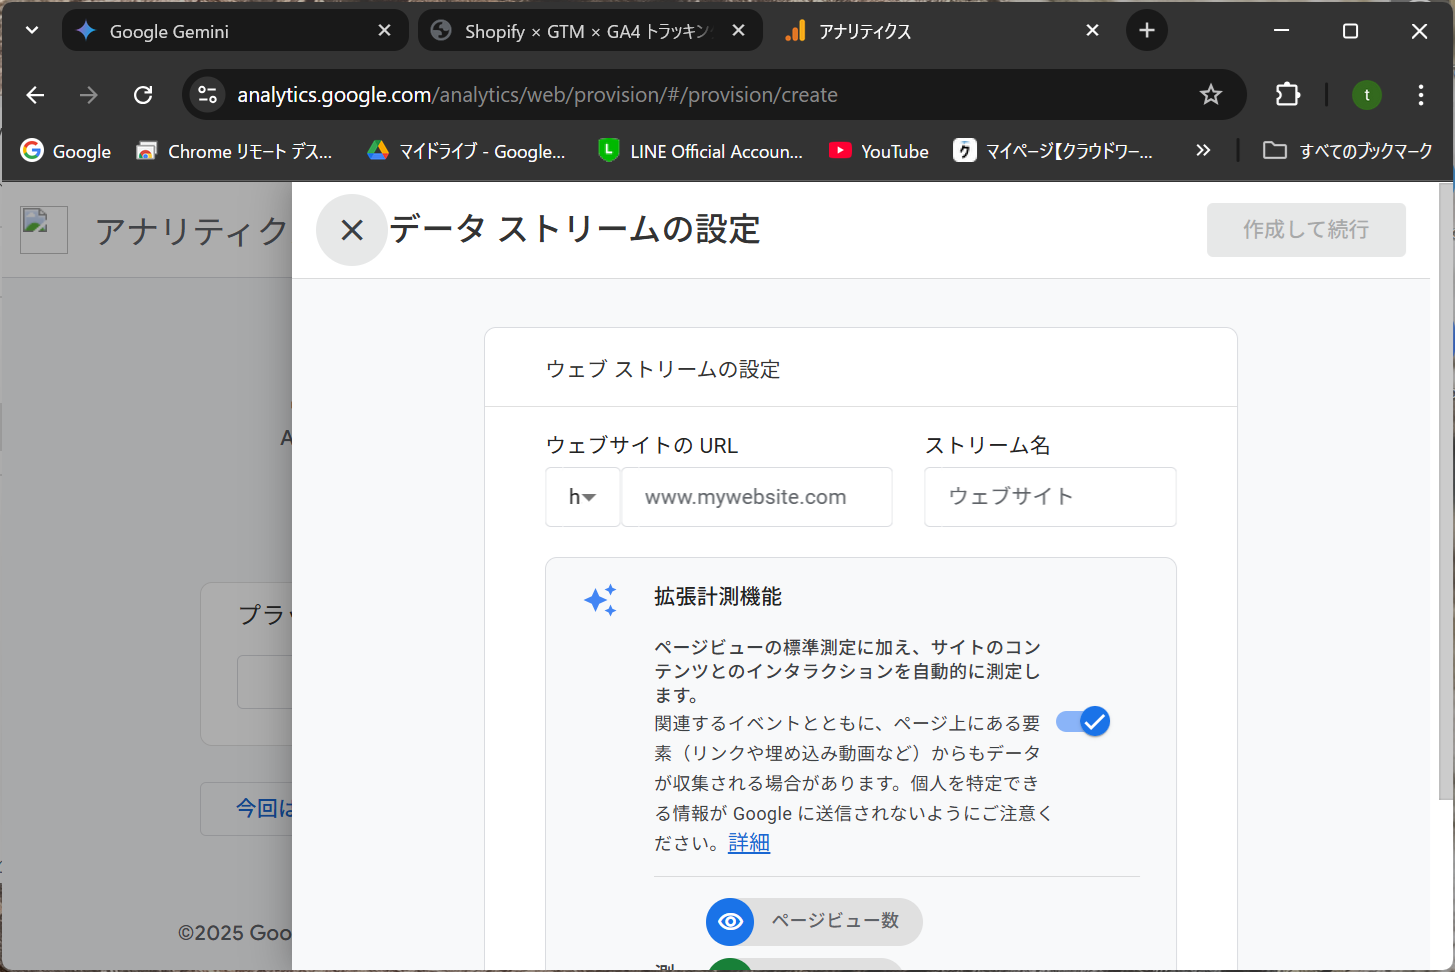Open a new browser tab
Screen dimensions: 1455x972
tap(1147, 31)
